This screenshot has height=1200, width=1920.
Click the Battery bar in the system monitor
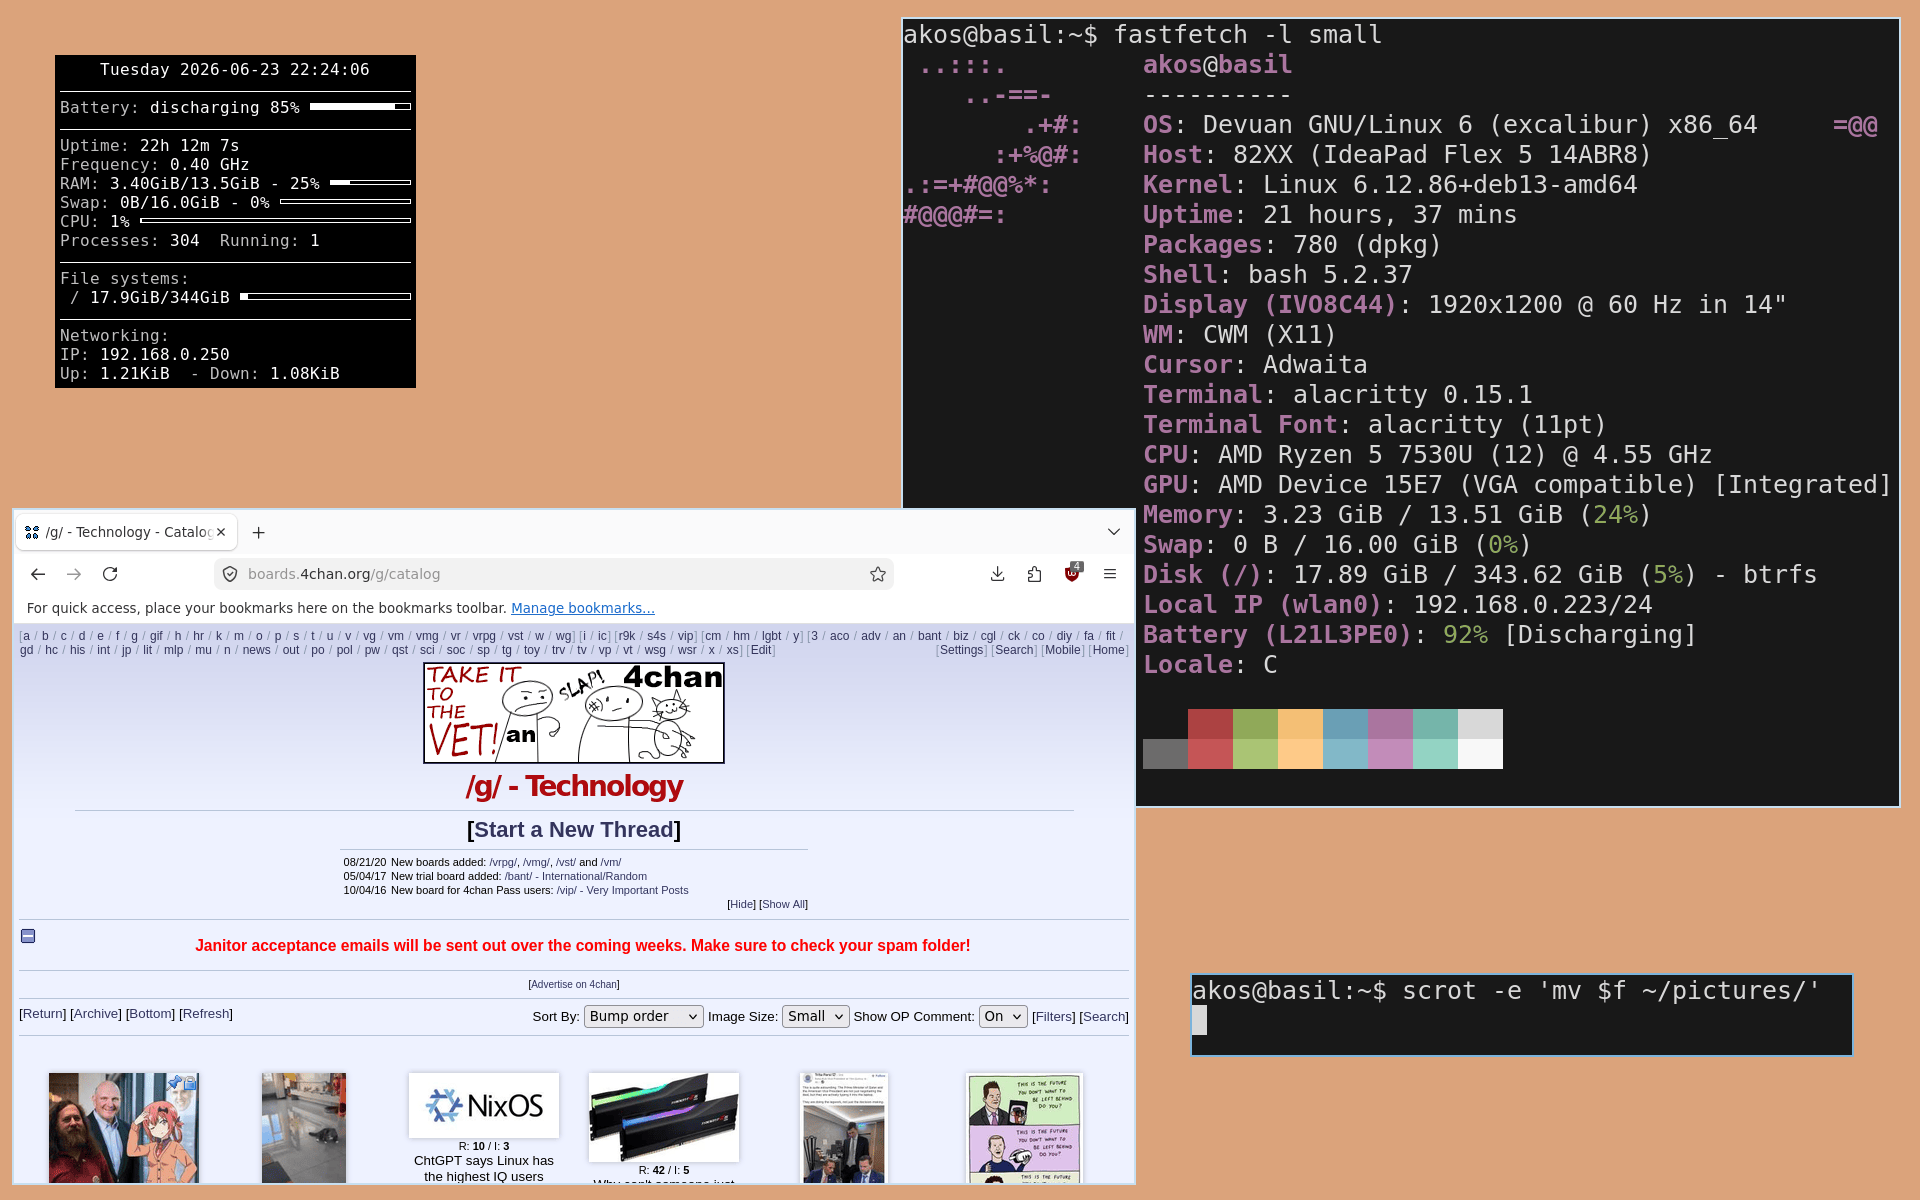coord(360,107)
